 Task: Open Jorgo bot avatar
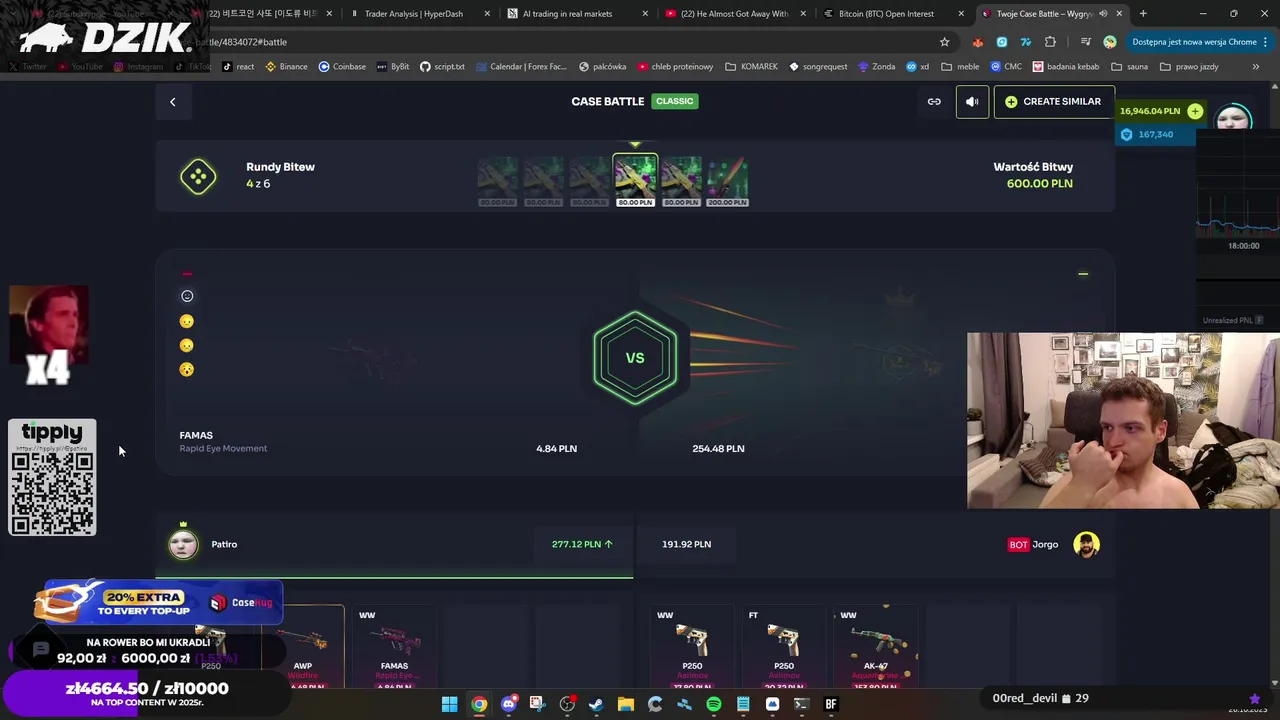pos(1086,544)
